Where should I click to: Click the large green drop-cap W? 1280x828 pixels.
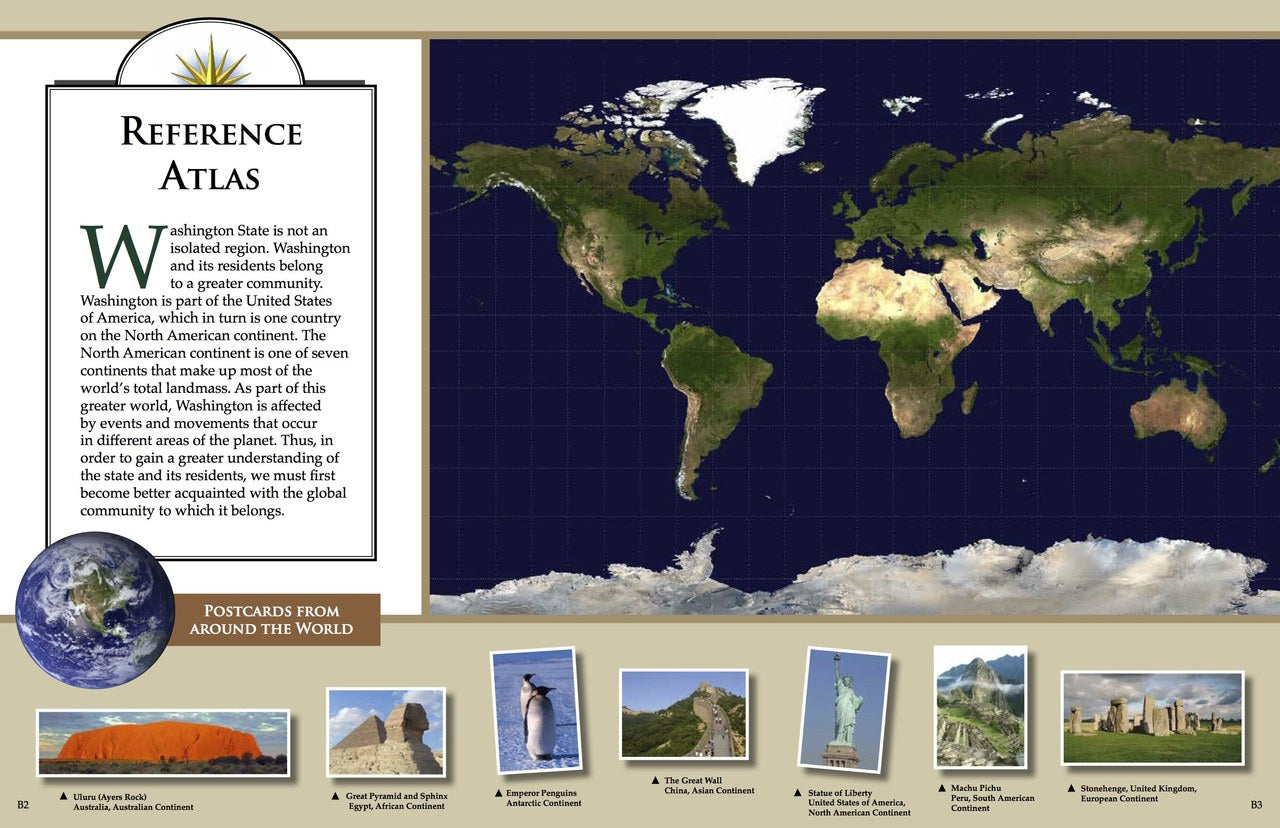121,256
